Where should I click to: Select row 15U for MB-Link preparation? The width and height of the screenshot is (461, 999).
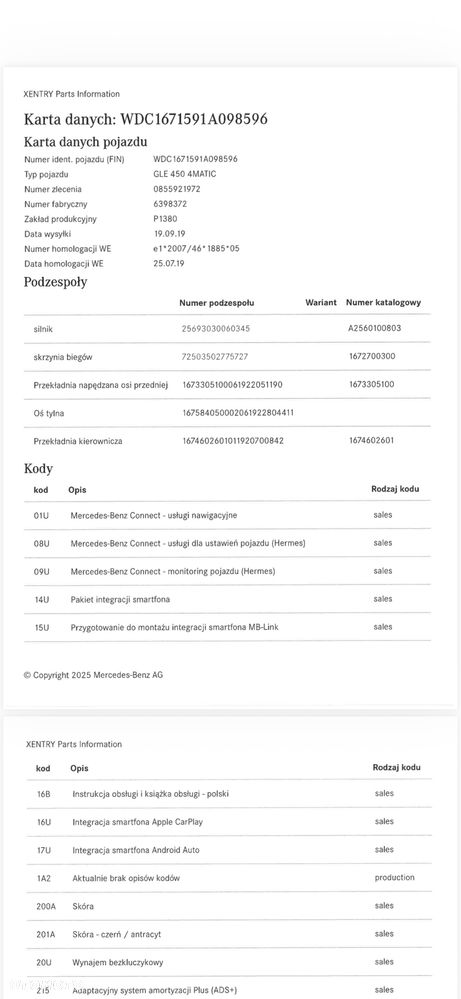point(227,628)
